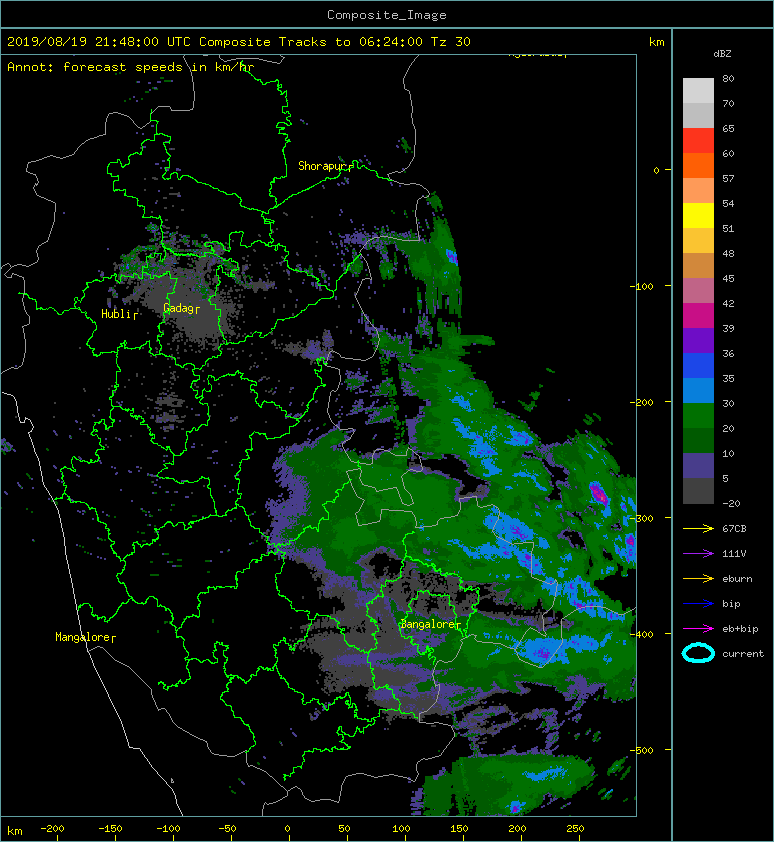Pick the light gray 70–80 dBZ swatch

pos(698,91)
